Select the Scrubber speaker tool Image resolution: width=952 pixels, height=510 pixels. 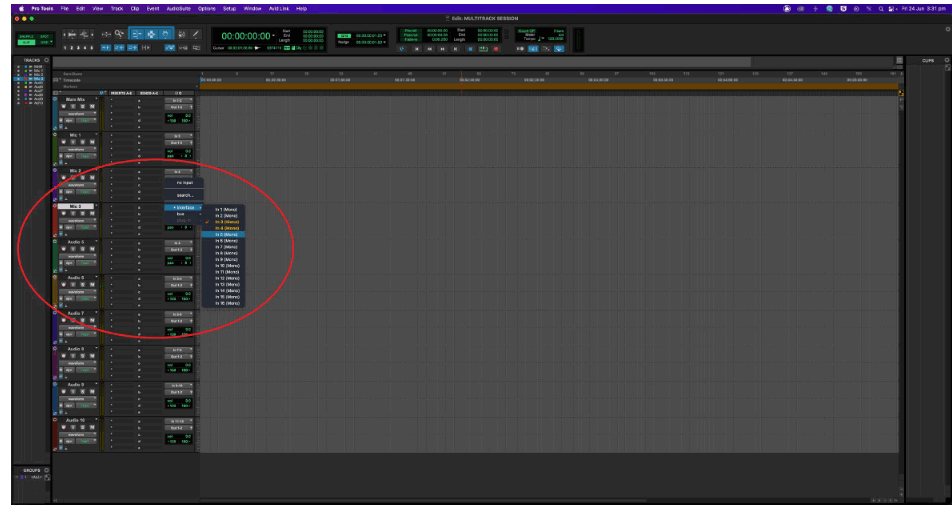click(182, 33)
